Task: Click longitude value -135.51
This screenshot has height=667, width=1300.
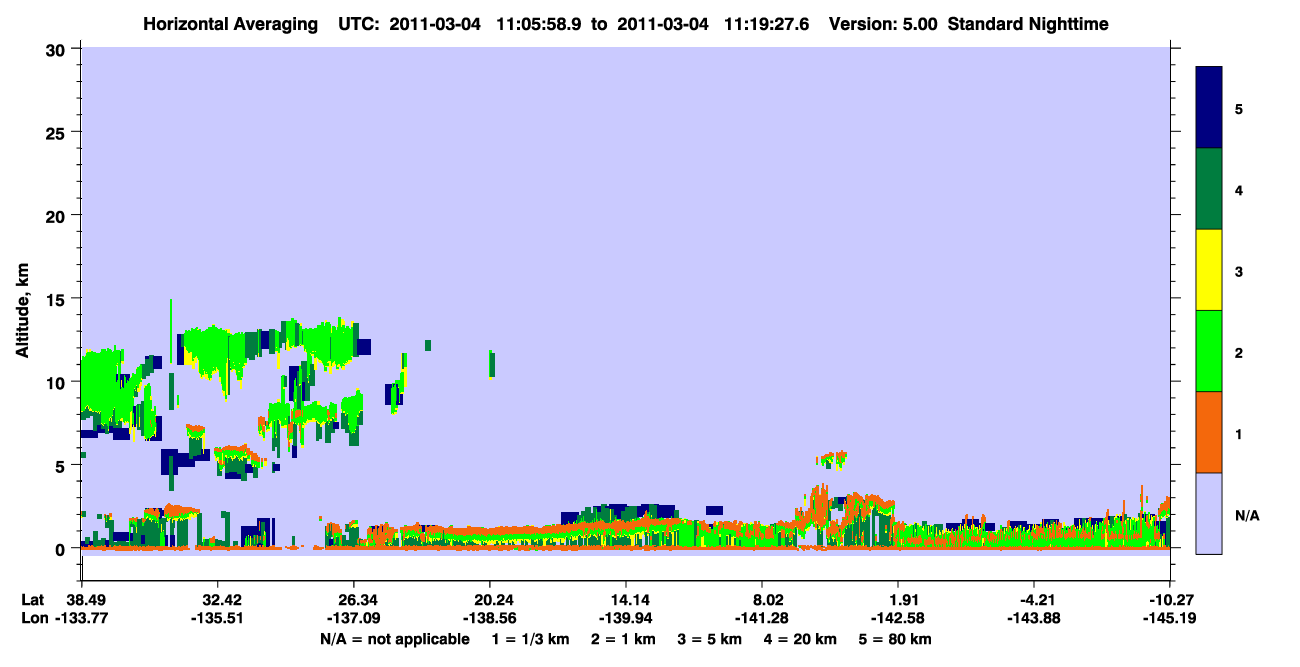Action: pos(218,619)
